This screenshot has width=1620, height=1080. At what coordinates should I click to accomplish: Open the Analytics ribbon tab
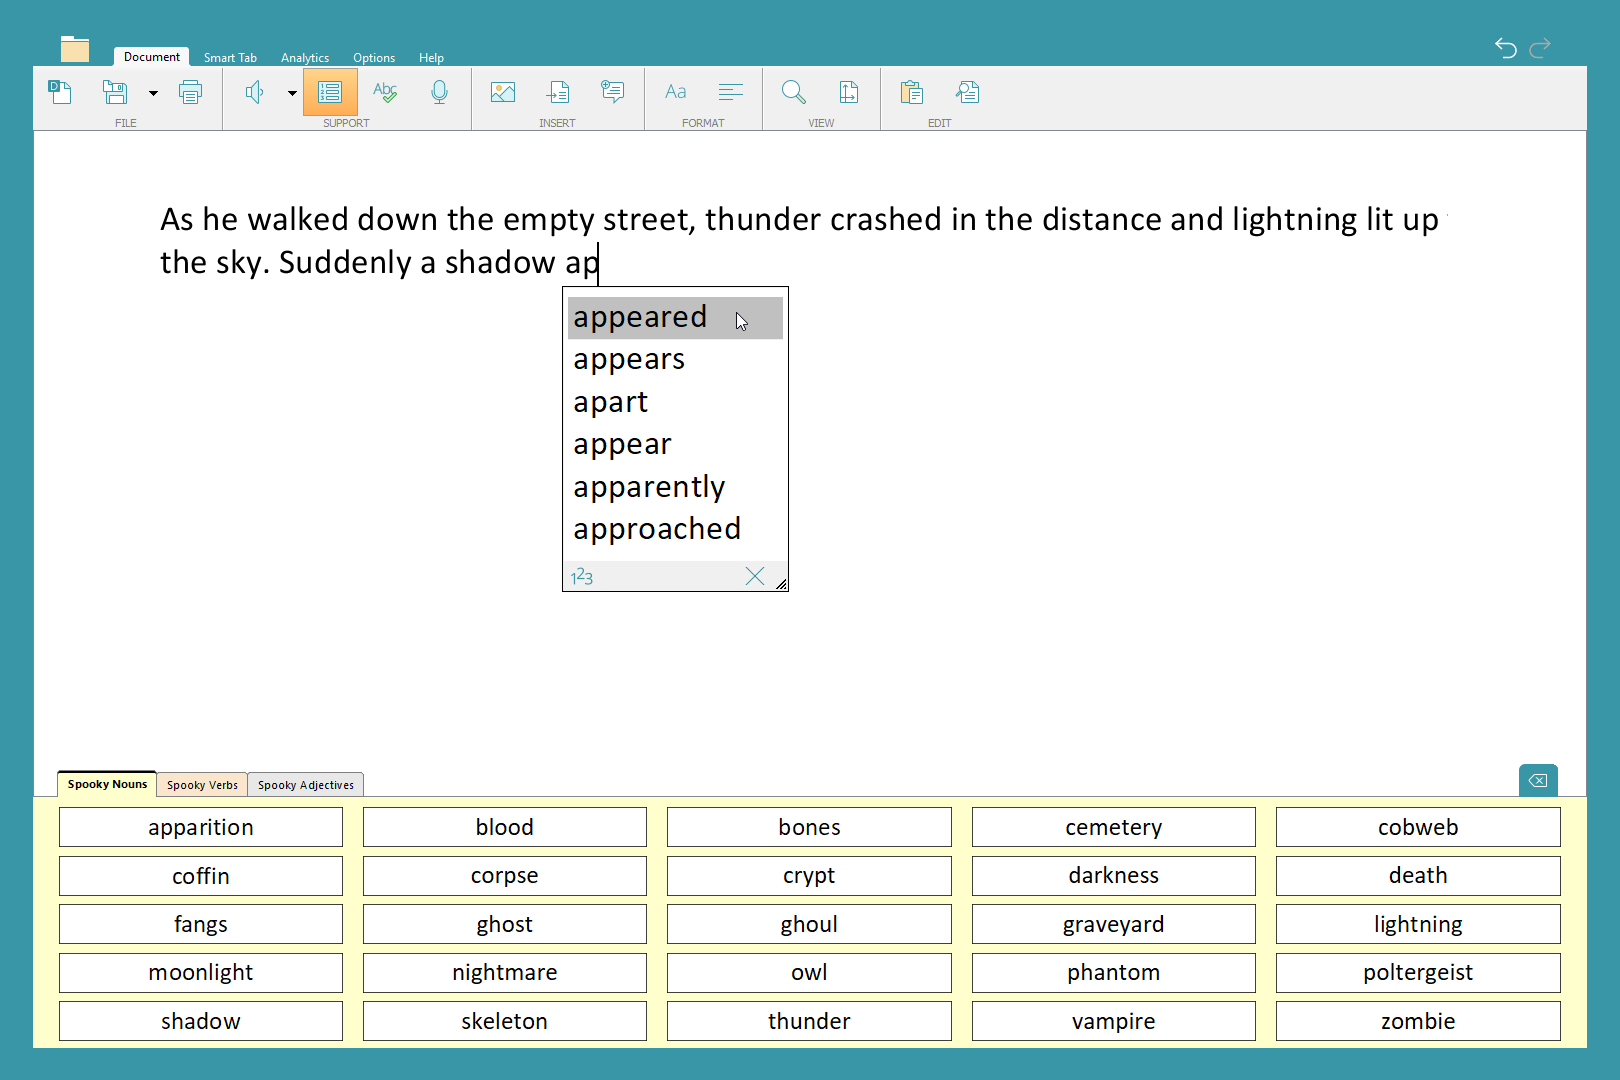tap(305, 58)
